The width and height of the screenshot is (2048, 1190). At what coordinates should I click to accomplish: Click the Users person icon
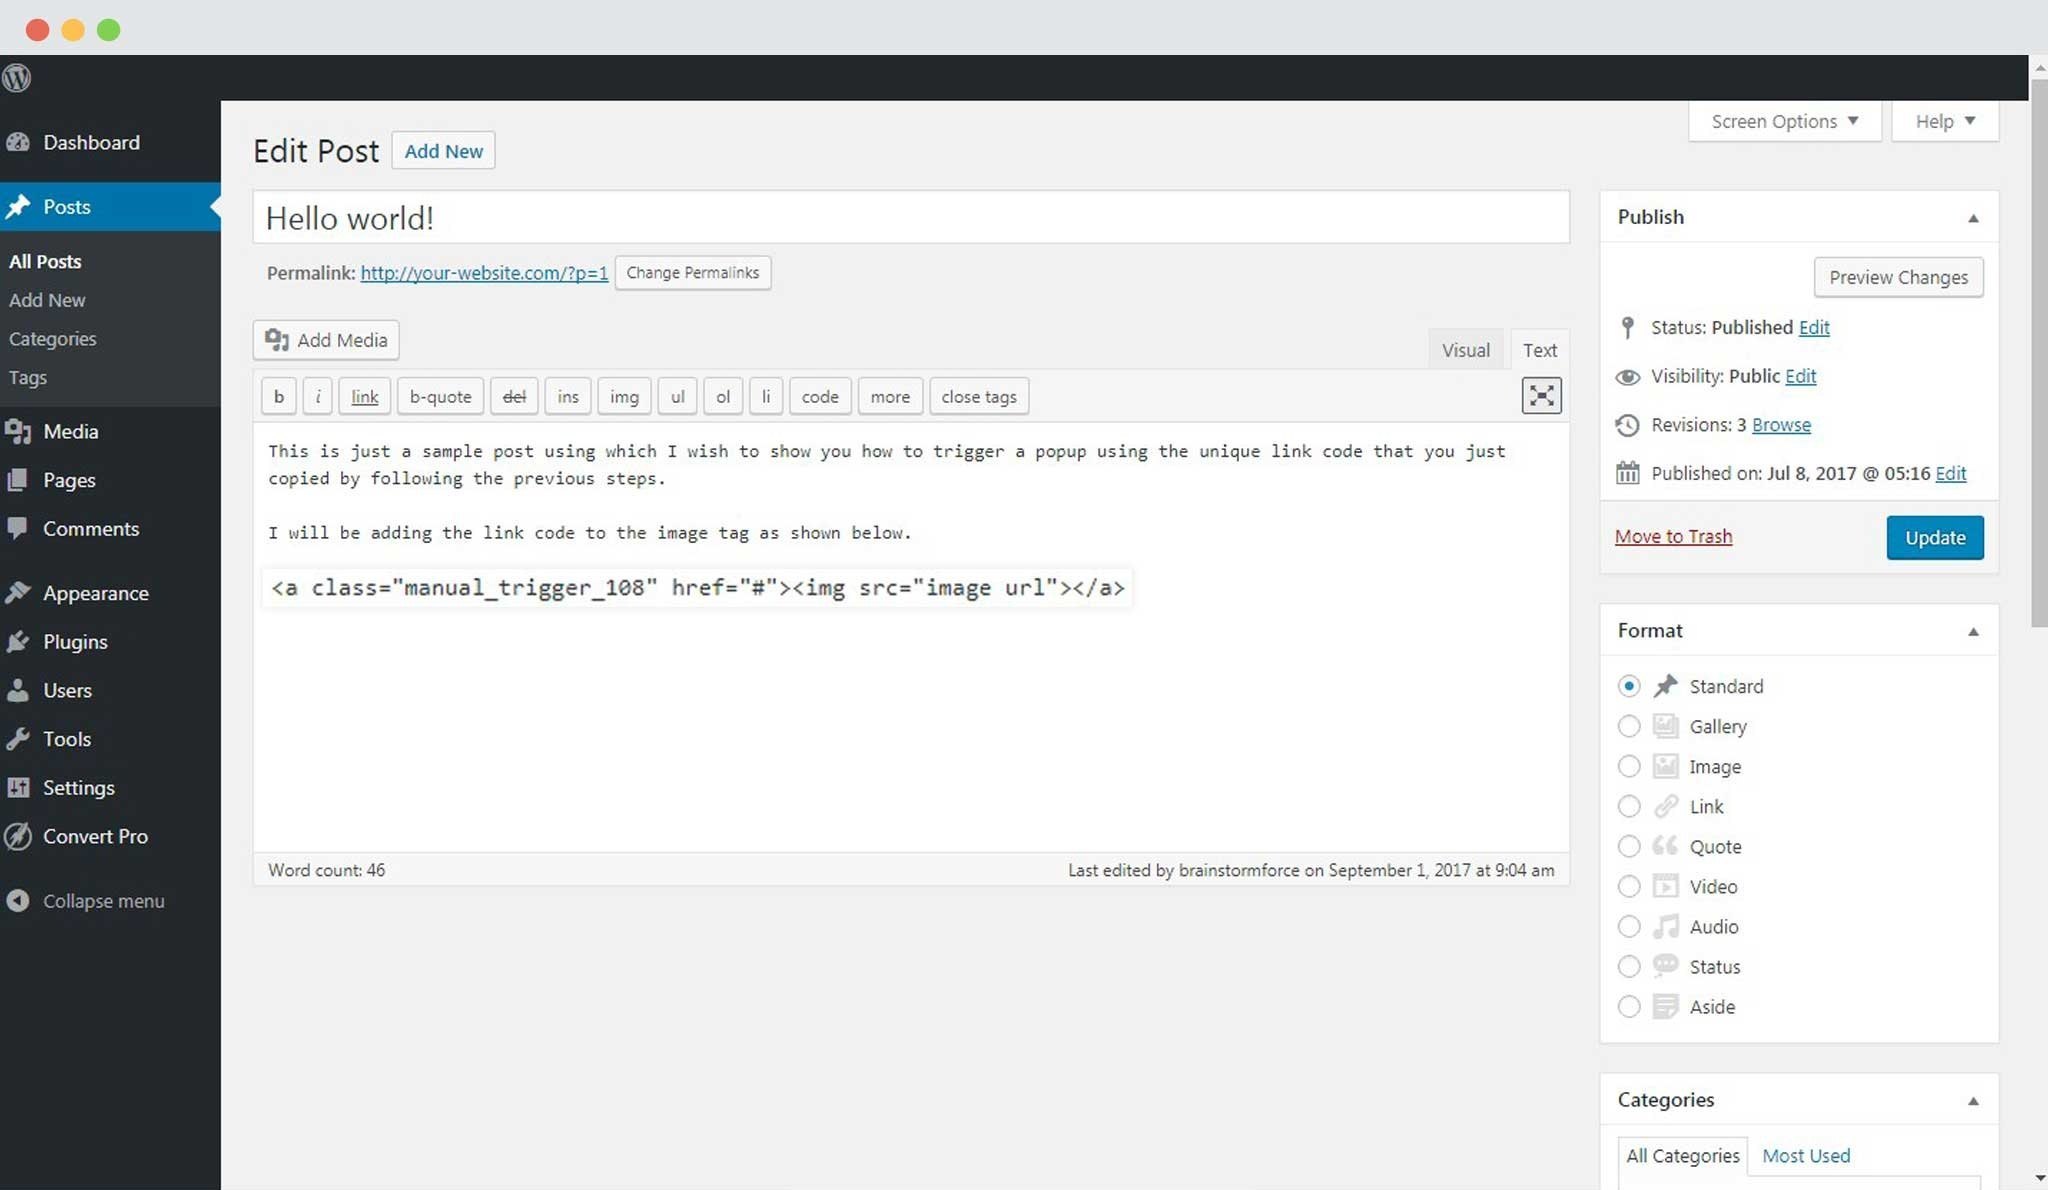18,690
